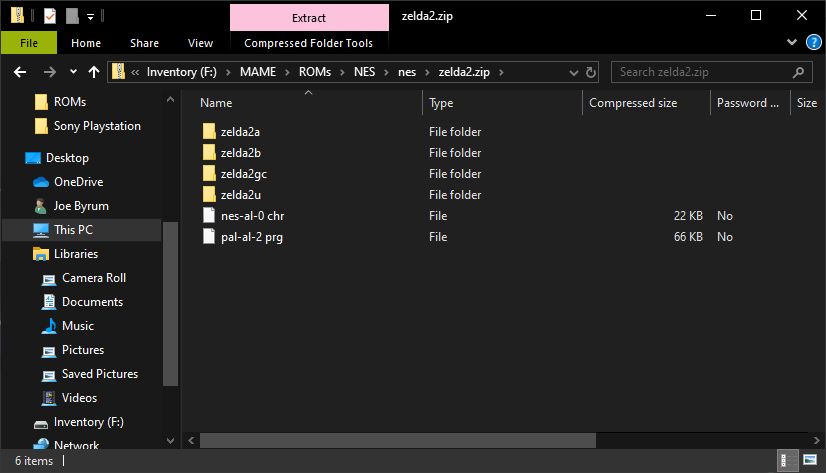Open Sony Playstation in navigation pane
Screen dimensions: 826x473
pyautogui.click(x=97, y=126)
